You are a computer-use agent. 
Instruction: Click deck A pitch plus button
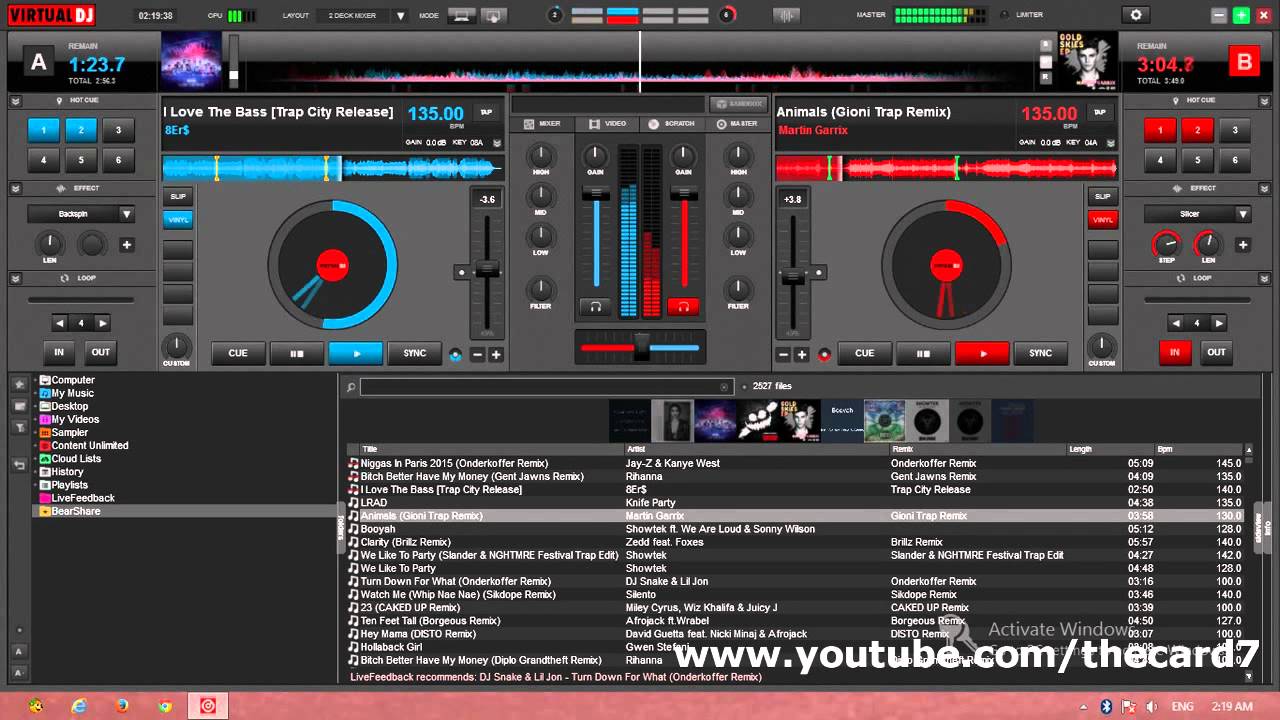pos(495,354)
